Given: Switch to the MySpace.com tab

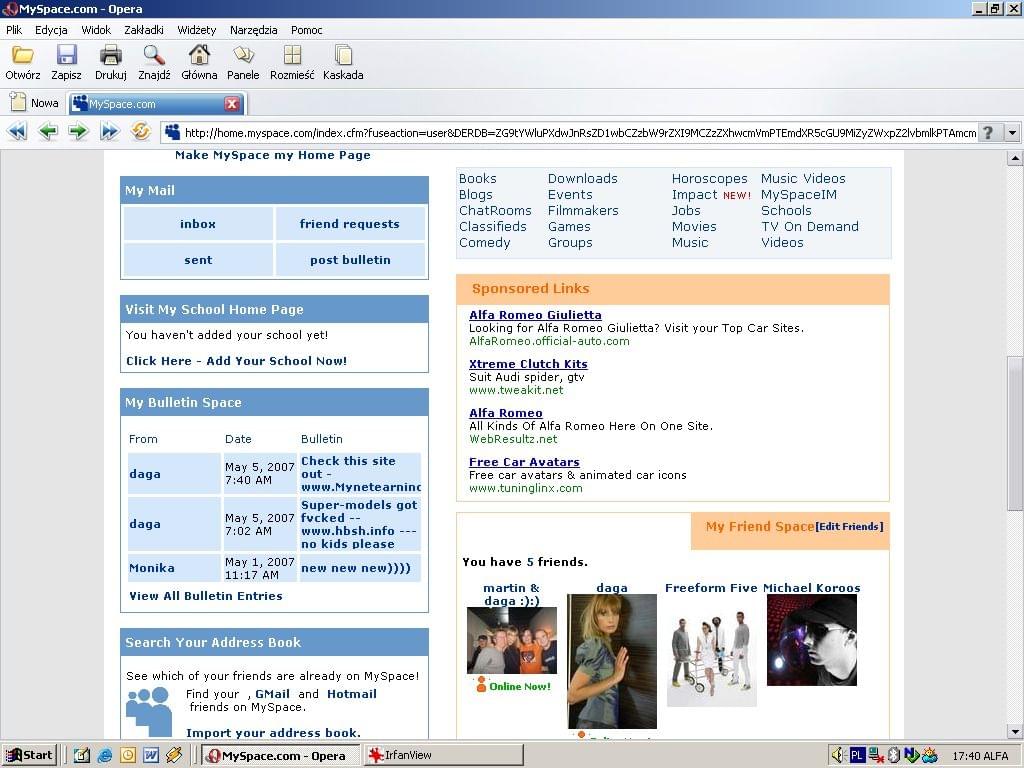Looking at the screenshot, I should (x=156, y=104).
